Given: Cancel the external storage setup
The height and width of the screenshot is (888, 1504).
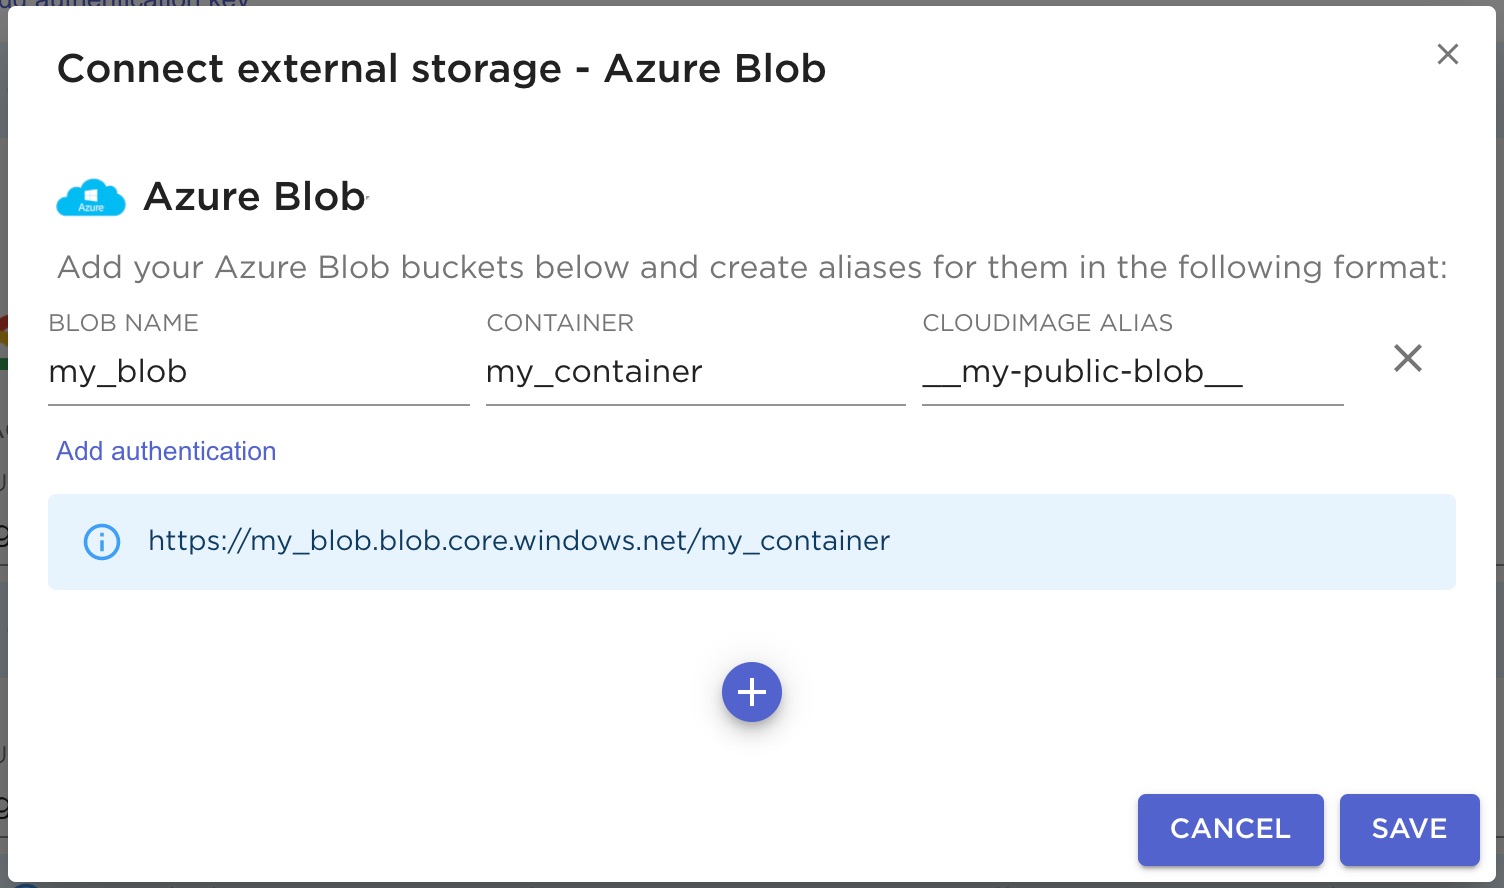Looking at the screenshot, I should point(1230,829).
